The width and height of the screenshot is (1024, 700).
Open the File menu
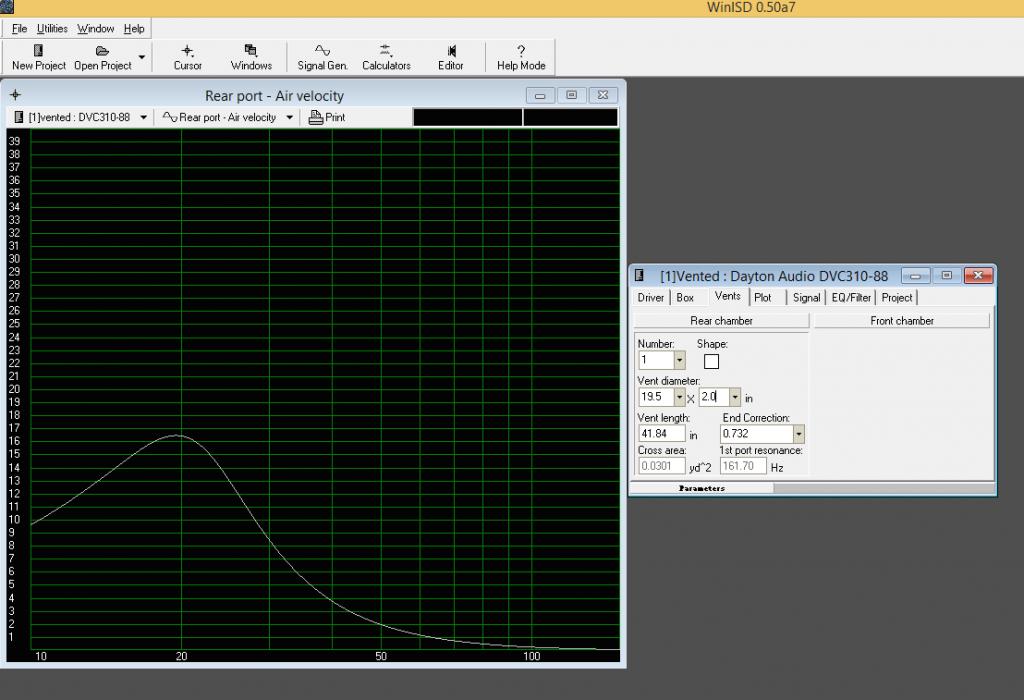[19, 29]
